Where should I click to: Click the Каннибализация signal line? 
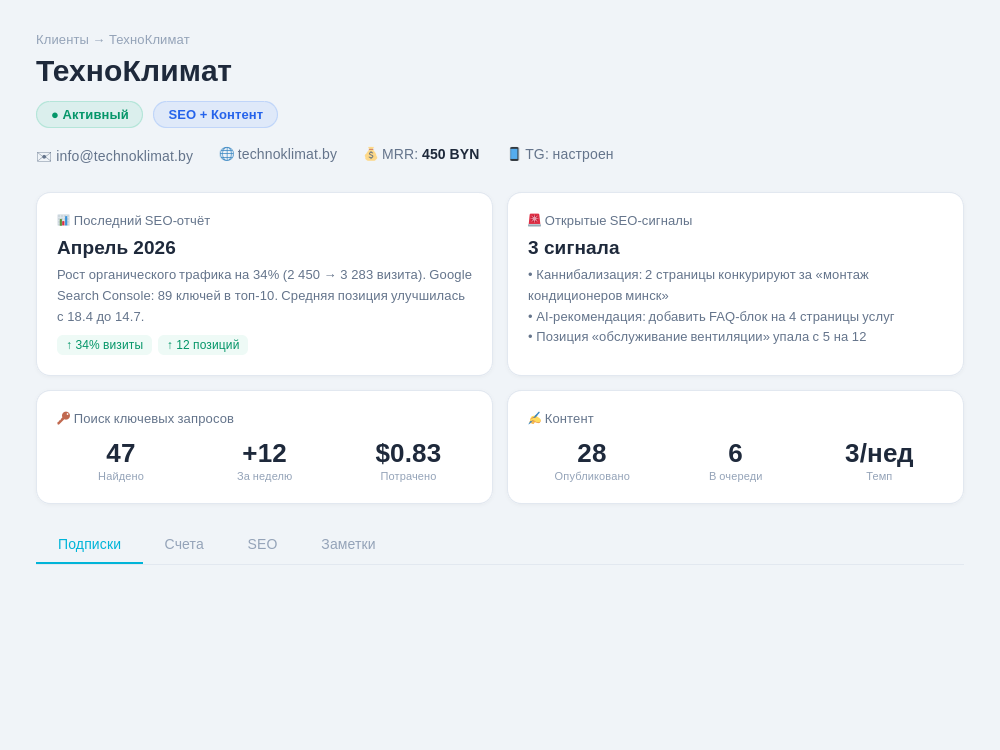click(x=698, y=285)
